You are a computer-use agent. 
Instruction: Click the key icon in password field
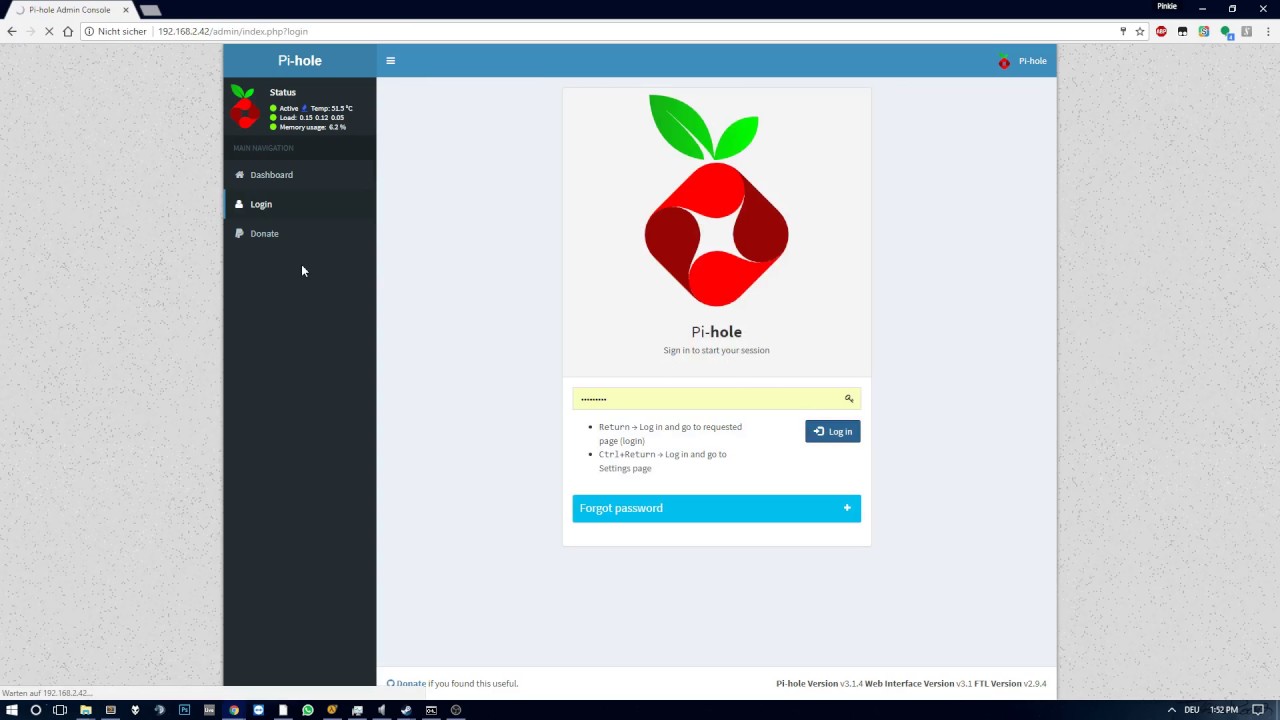pos(849,399)
